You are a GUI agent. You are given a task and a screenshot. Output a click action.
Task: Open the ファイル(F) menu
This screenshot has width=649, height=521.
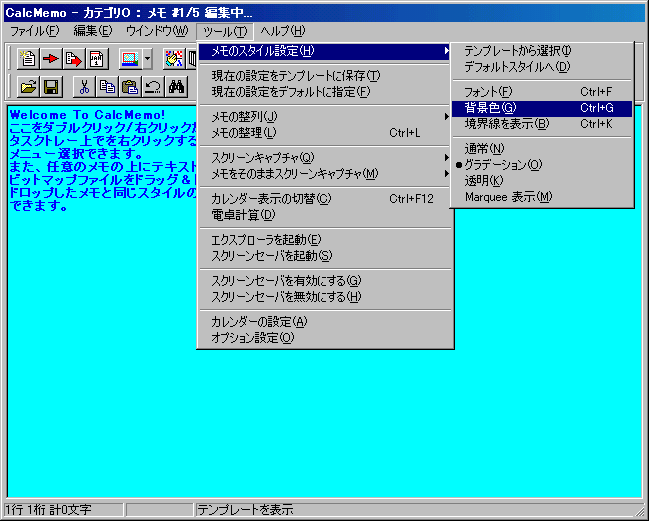coord(34,31)
